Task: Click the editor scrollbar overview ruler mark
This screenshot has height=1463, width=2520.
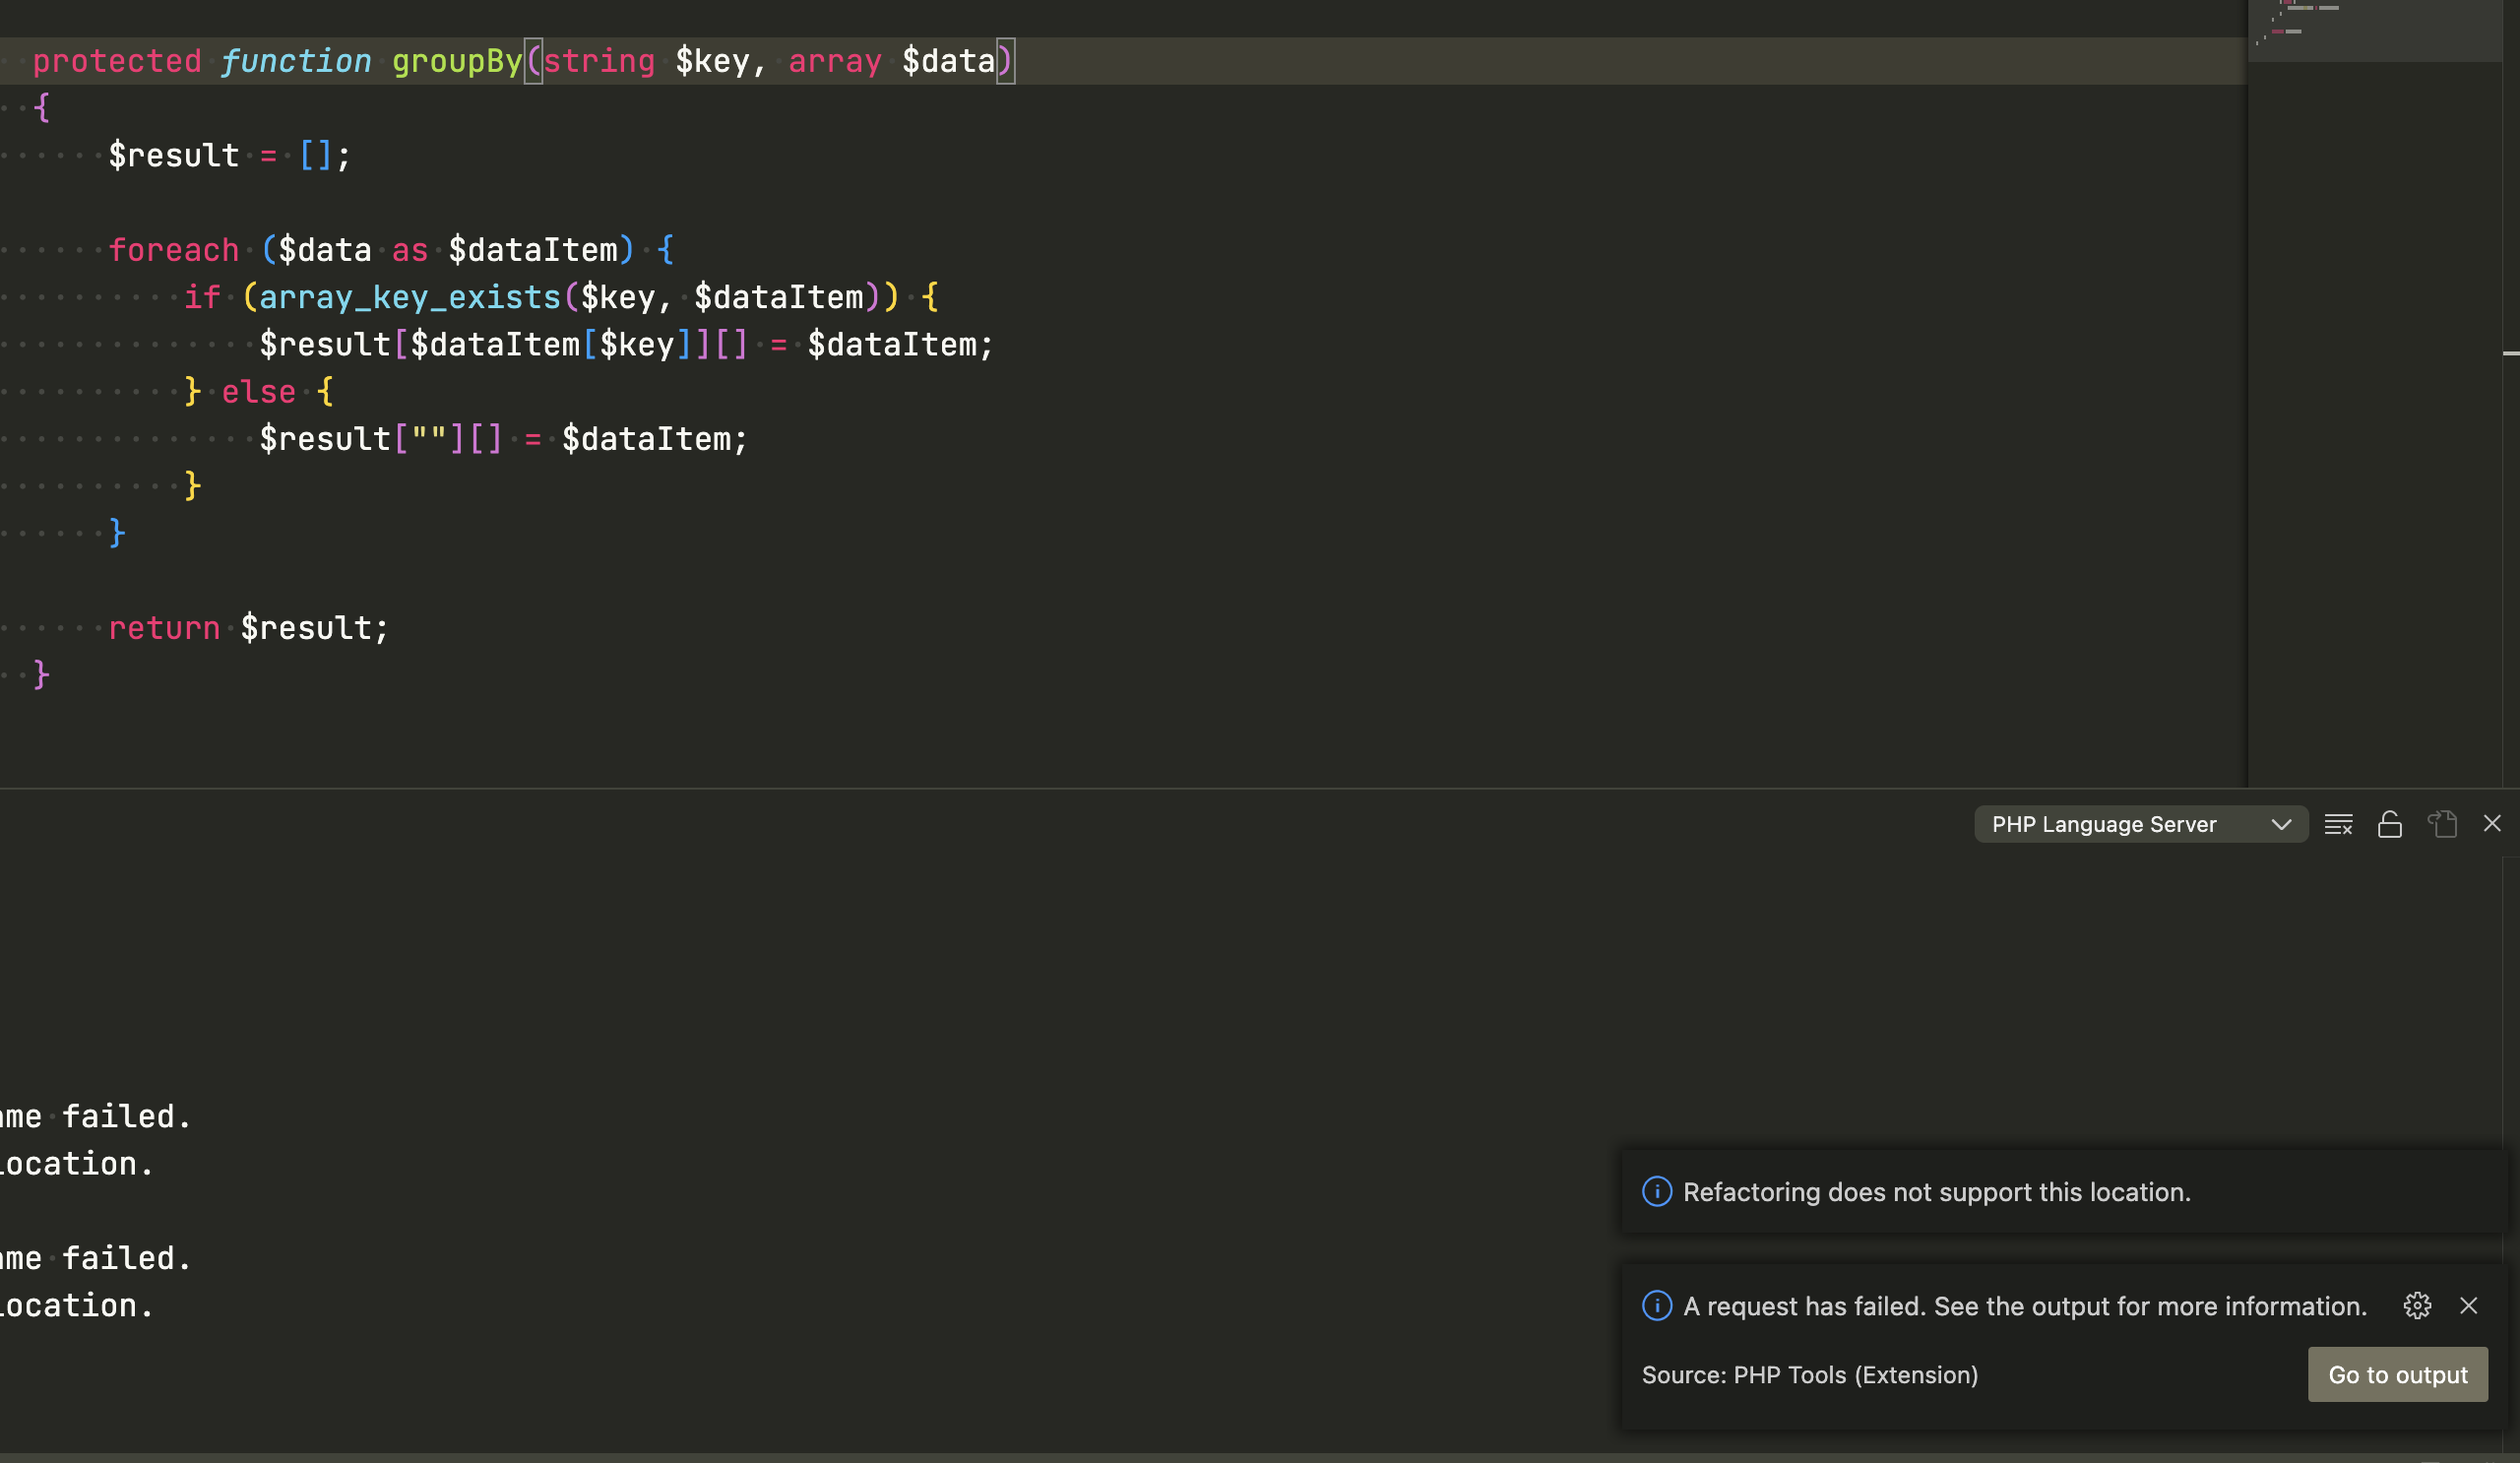Action: pyautogui.click(x=2510, y=353)
